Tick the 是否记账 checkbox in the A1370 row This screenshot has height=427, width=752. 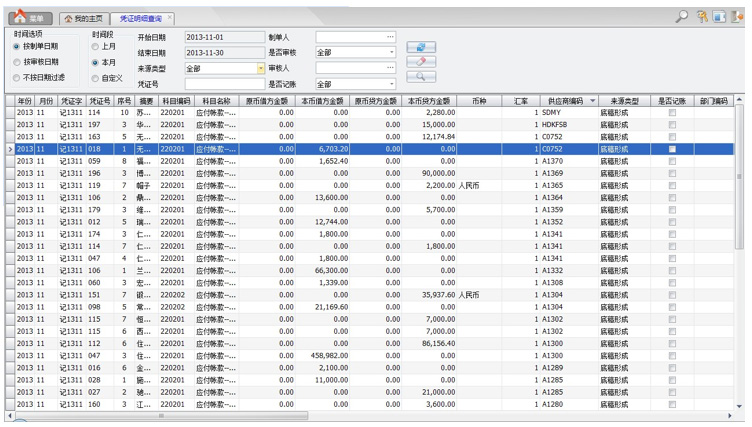672,161
